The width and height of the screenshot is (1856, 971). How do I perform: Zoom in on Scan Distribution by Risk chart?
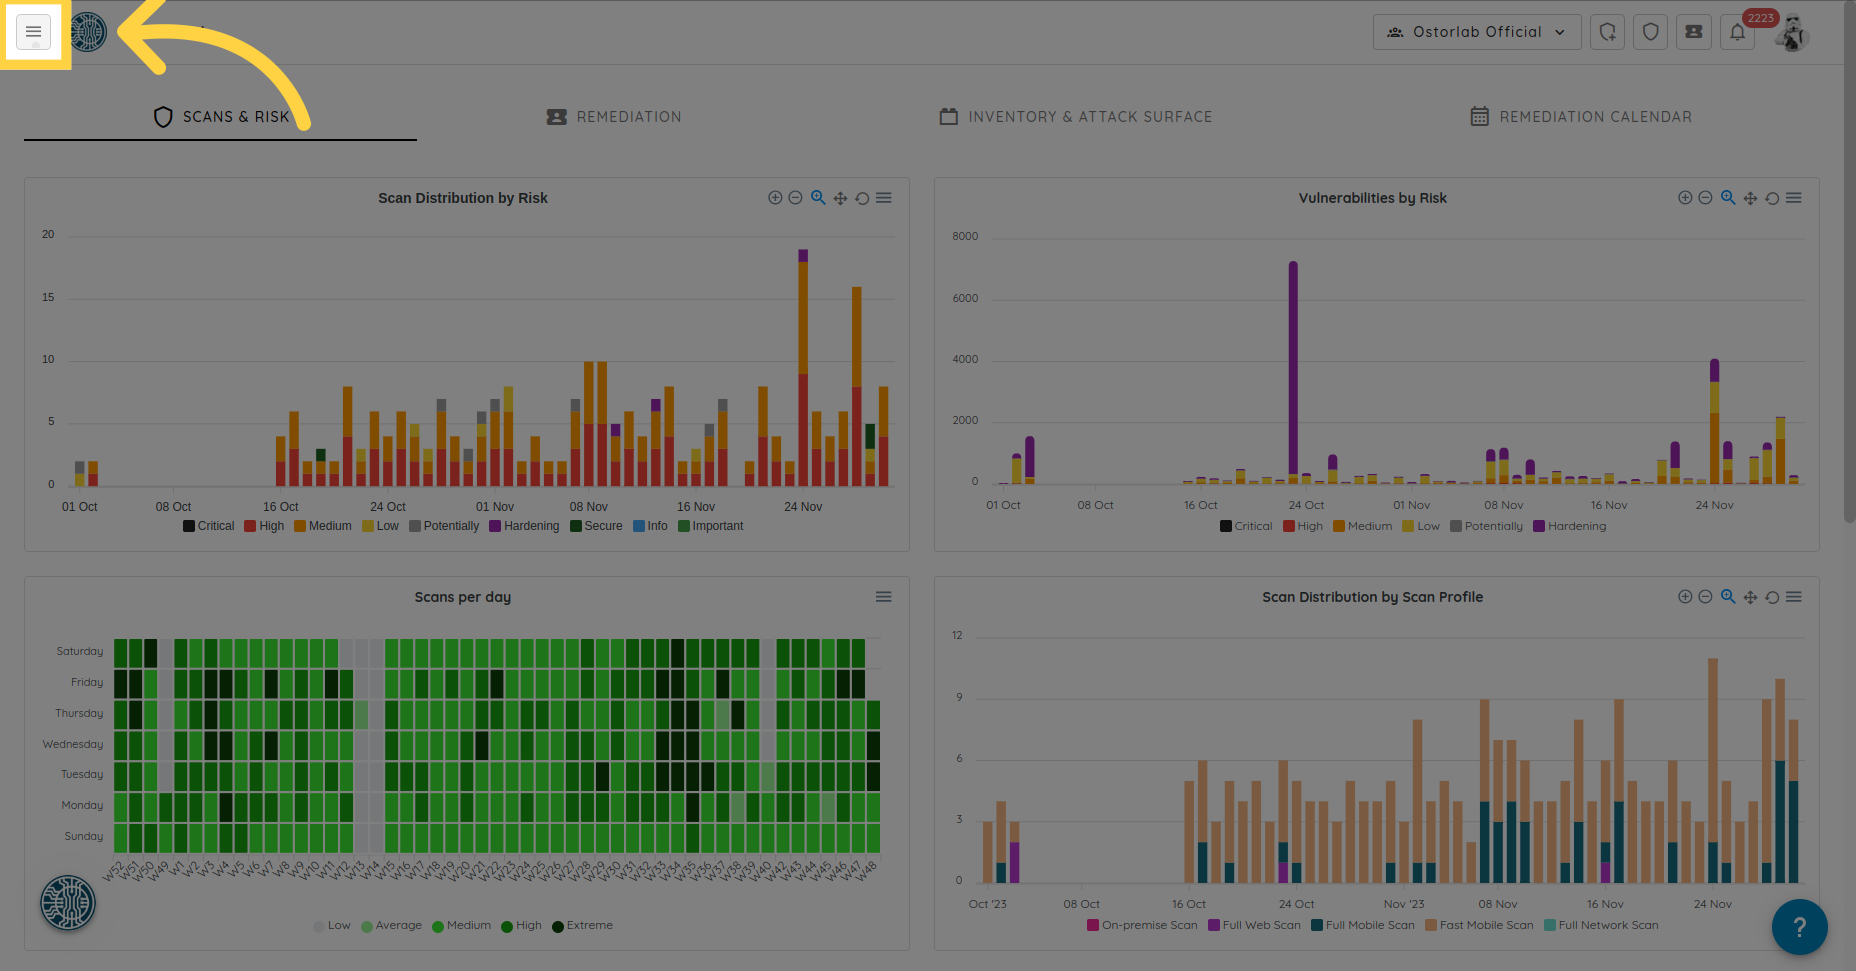775,198
